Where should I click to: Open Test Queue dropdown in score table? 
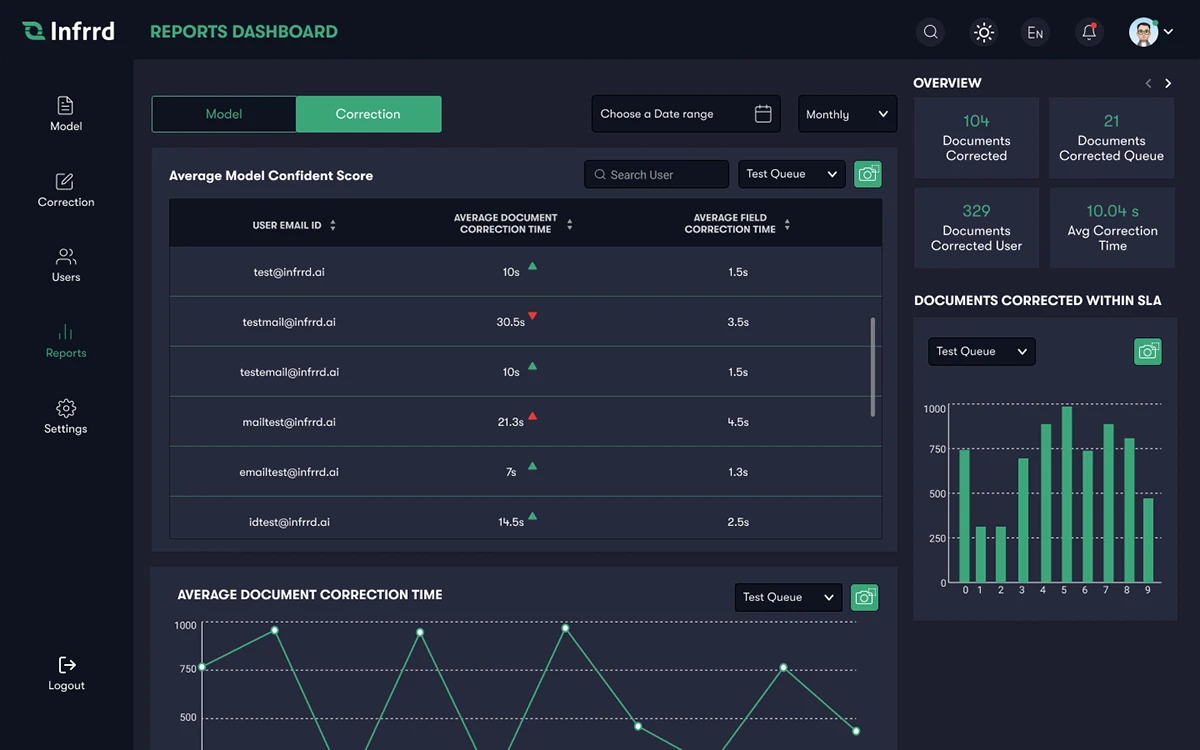792,174
